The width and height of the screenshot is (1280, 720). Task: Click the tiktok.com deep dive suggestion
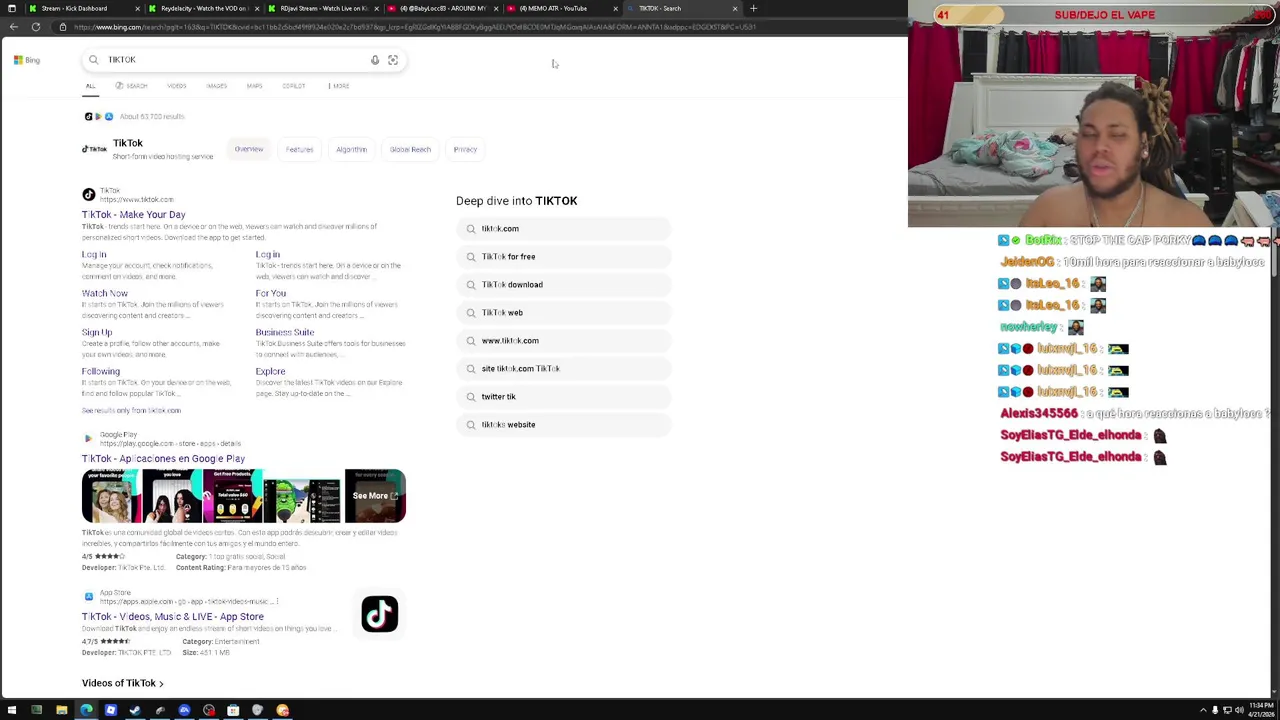click(563, 229)
